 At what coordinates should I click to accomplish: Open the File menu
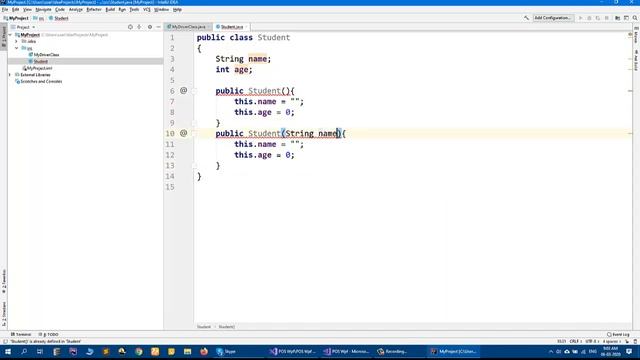point(5,9)
